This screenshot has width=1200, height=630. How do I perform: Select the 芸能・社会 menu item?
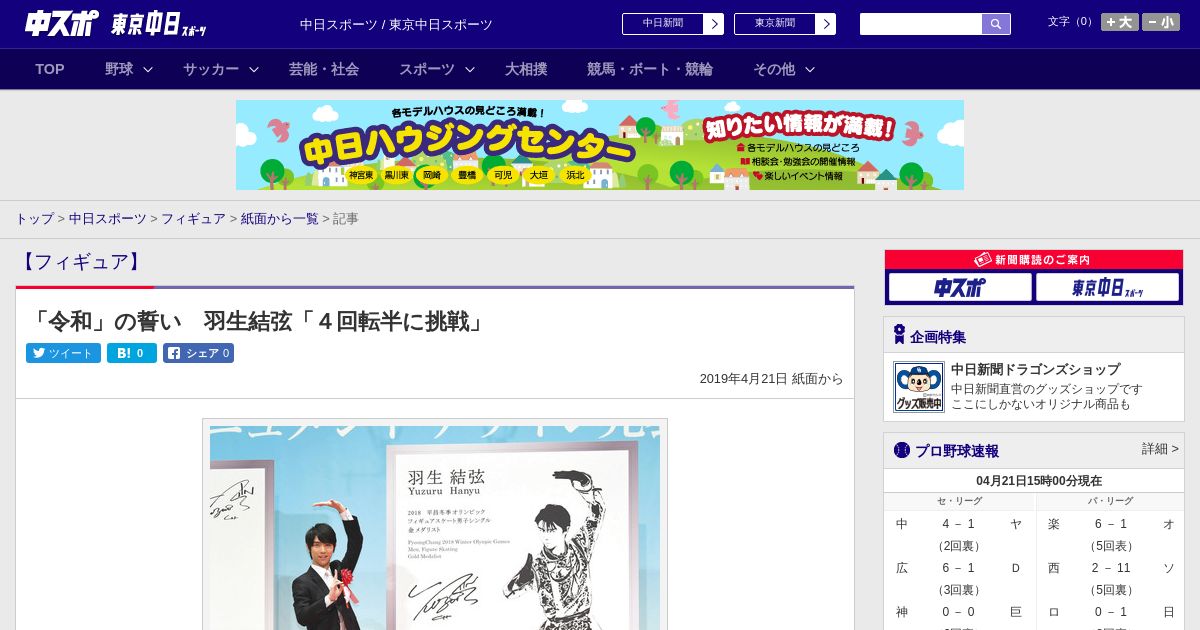pos(324,69)
